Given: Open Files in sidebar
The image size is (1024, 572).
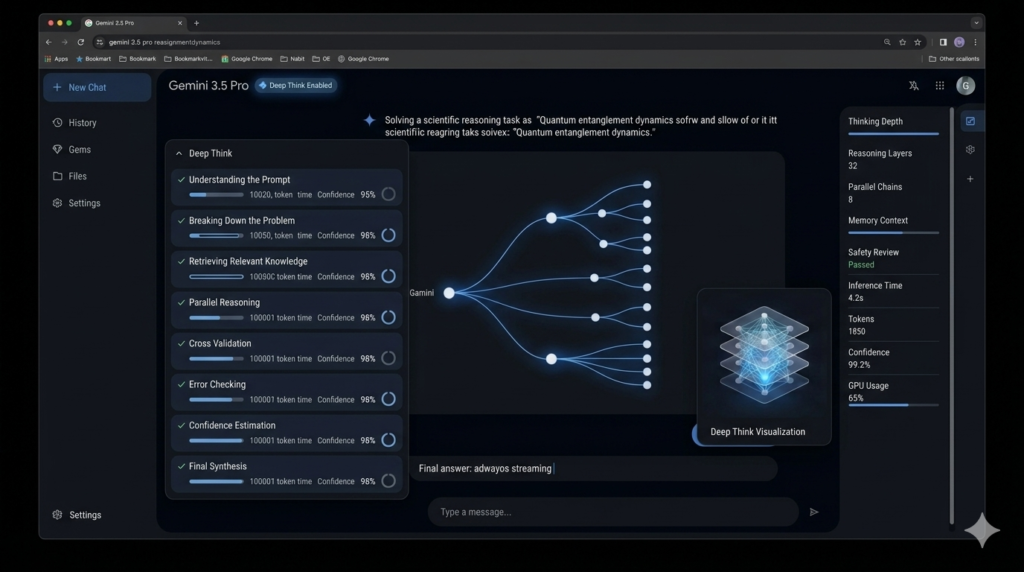Looking at the screenshot, I should click(x=70, y=176).
